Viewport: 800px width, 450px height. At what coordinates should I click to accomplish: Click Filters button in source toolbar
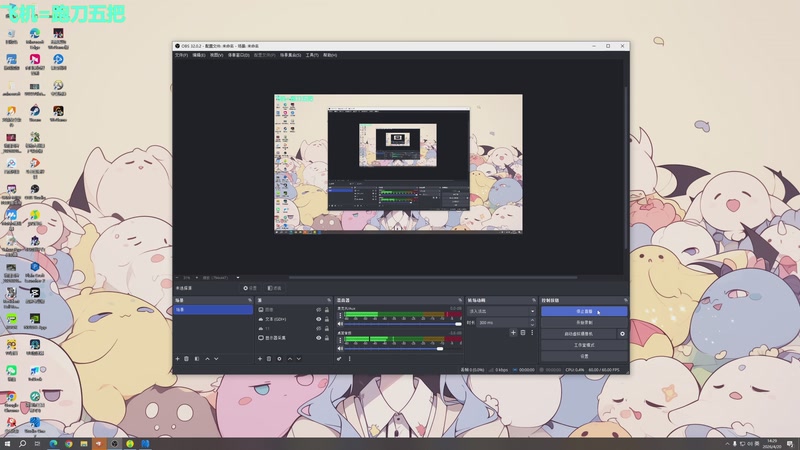(x=274, y=288)
